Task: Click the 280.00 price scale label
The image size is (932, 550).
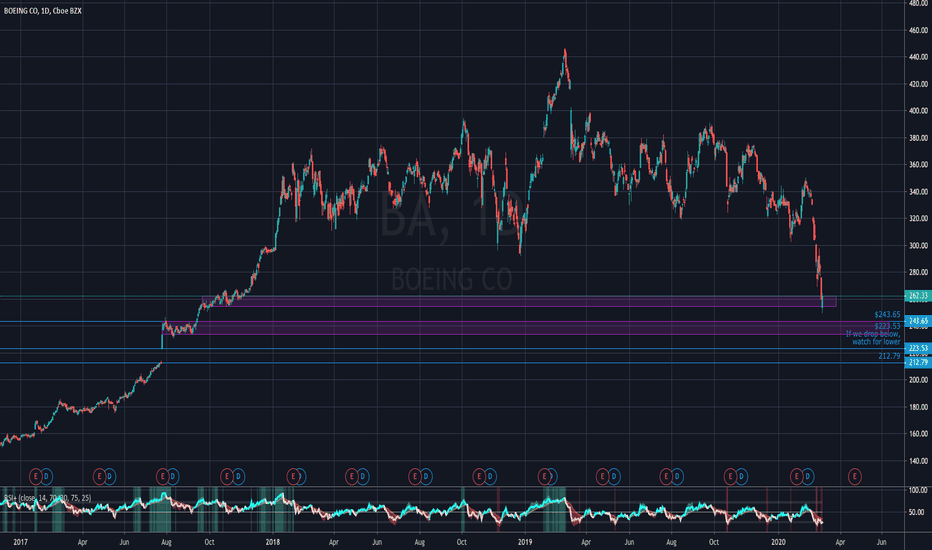Action: [918, 272]
